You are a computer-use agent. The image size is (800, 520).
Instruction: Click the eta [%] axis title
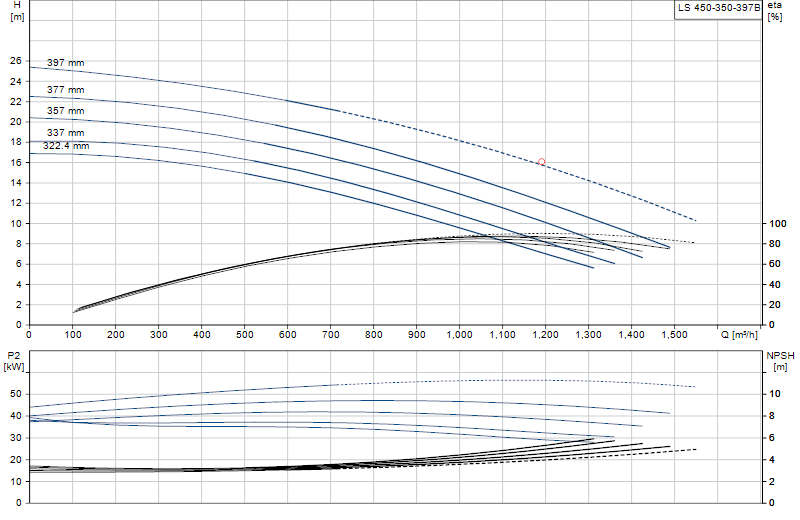(774, 11)
